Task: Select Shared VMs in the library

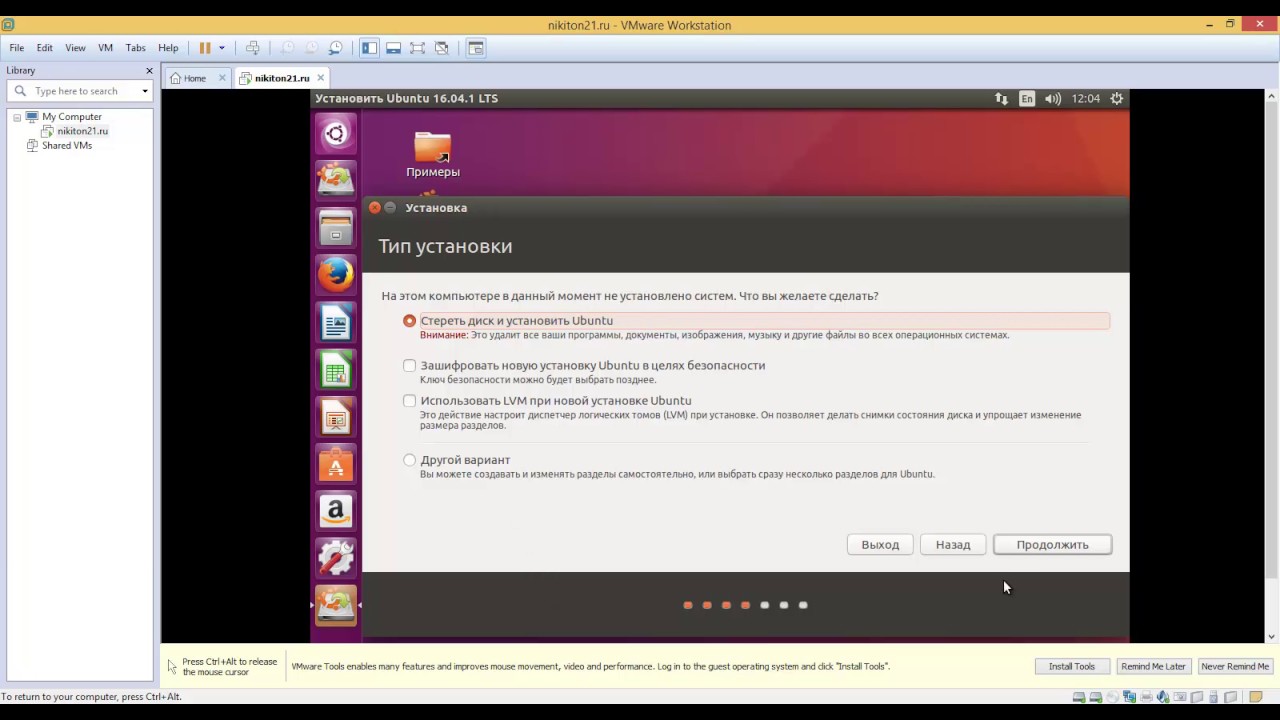Action: click(67, 145)
